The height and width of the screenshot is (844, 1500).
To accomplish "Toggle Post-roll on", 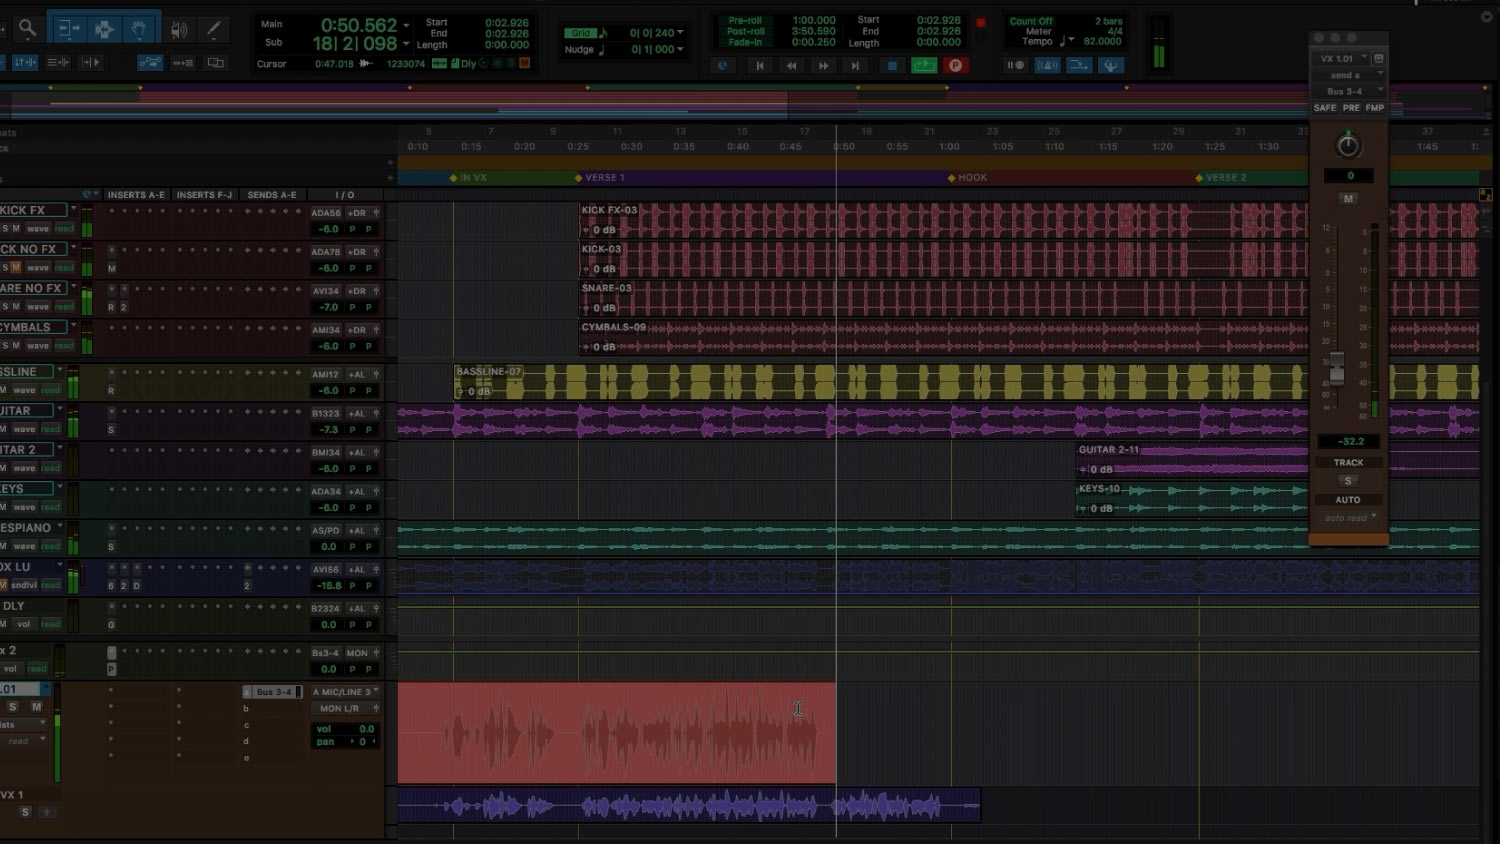I will [745, 31].
